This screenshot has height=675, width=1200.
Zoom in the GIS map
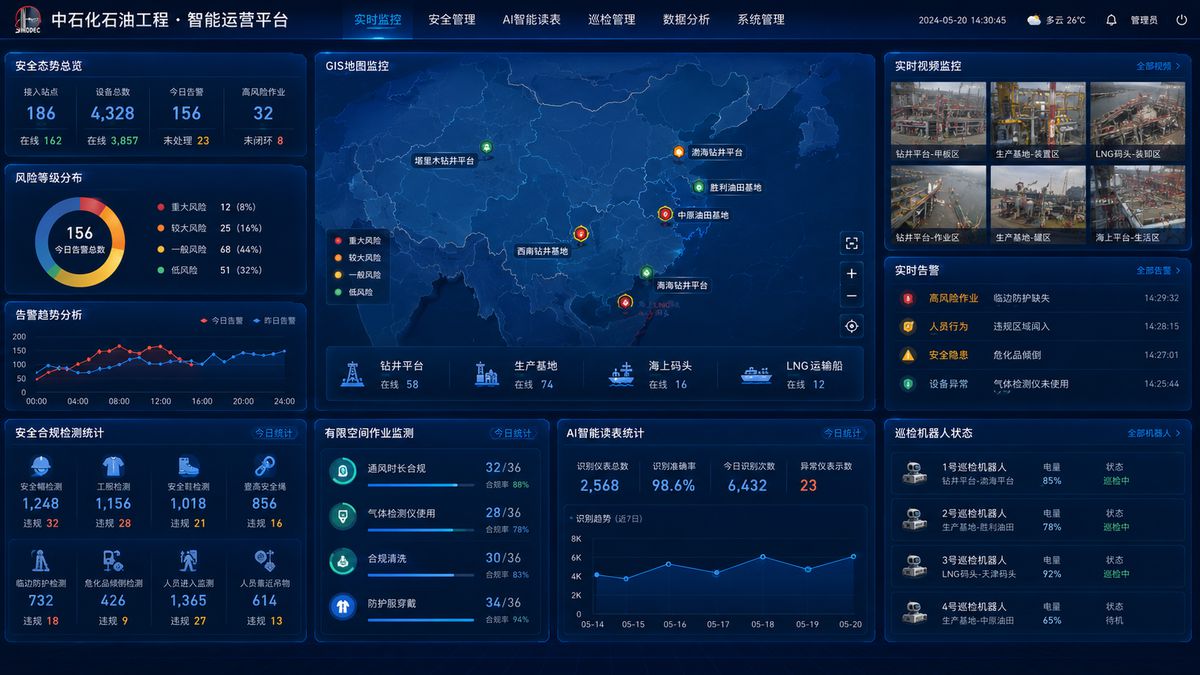coord(852,273)
